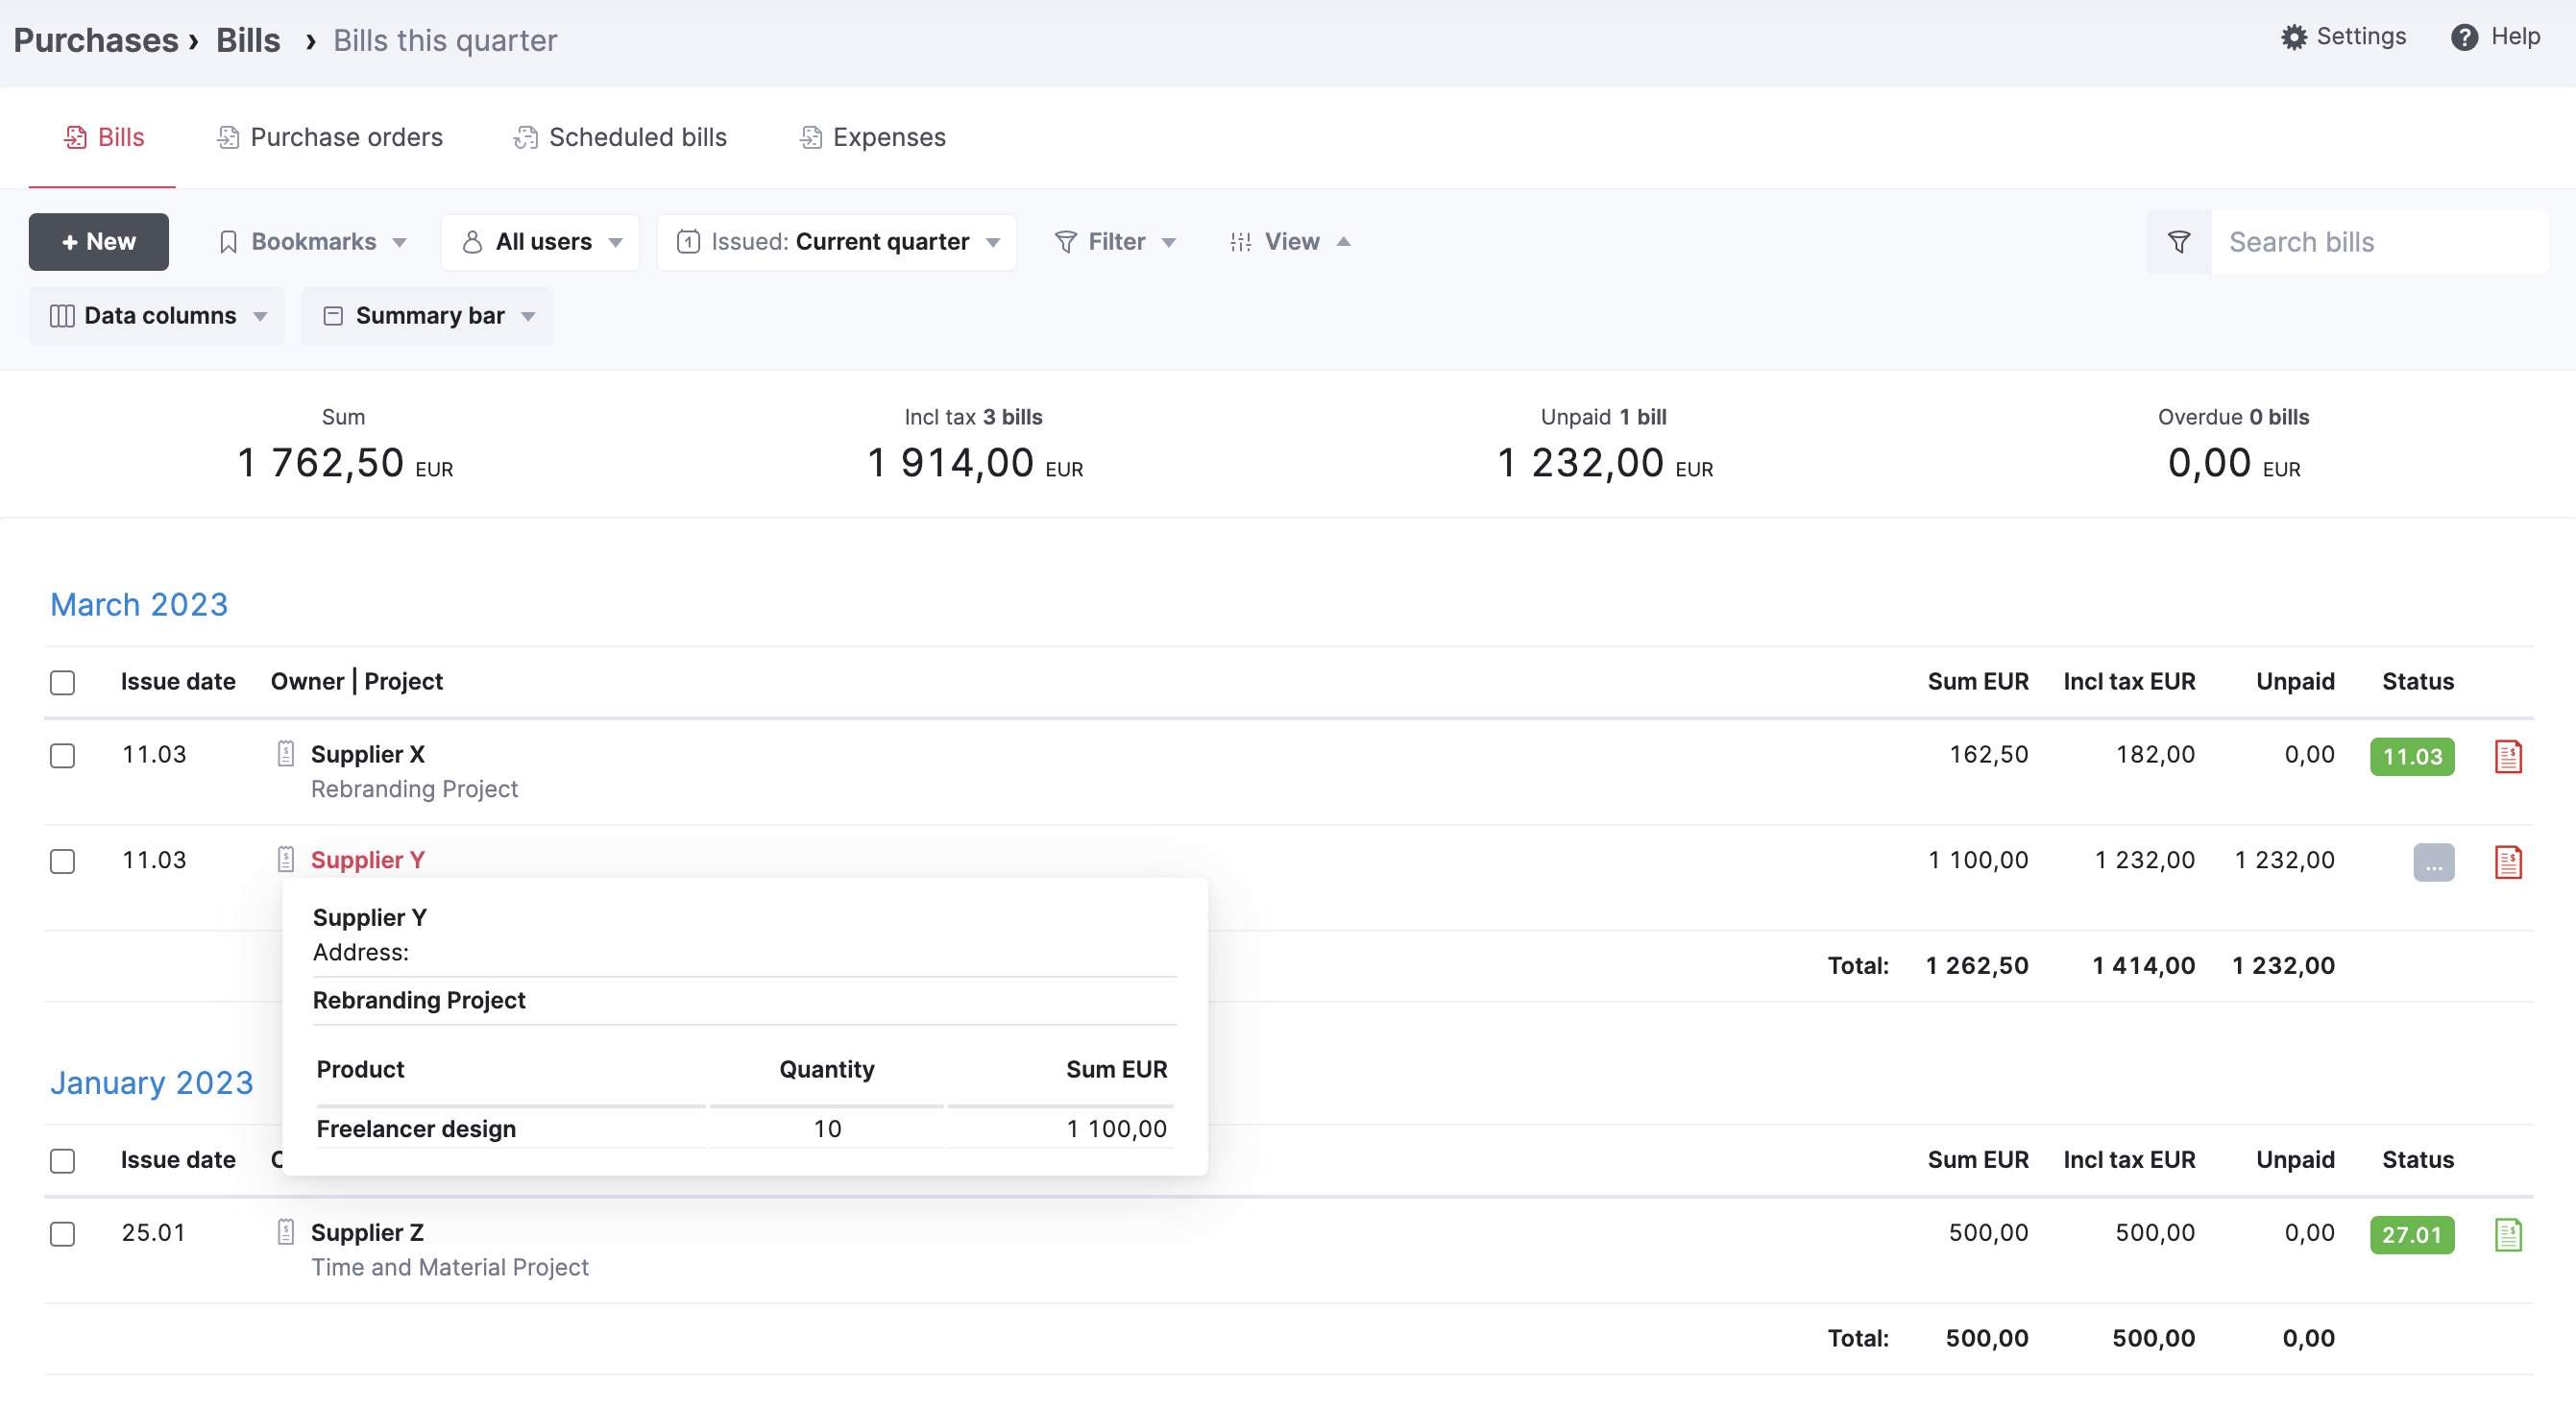The image size is (2576, 1408).
Task: Open the Data columns dropdown
Action: coord(157,316)
